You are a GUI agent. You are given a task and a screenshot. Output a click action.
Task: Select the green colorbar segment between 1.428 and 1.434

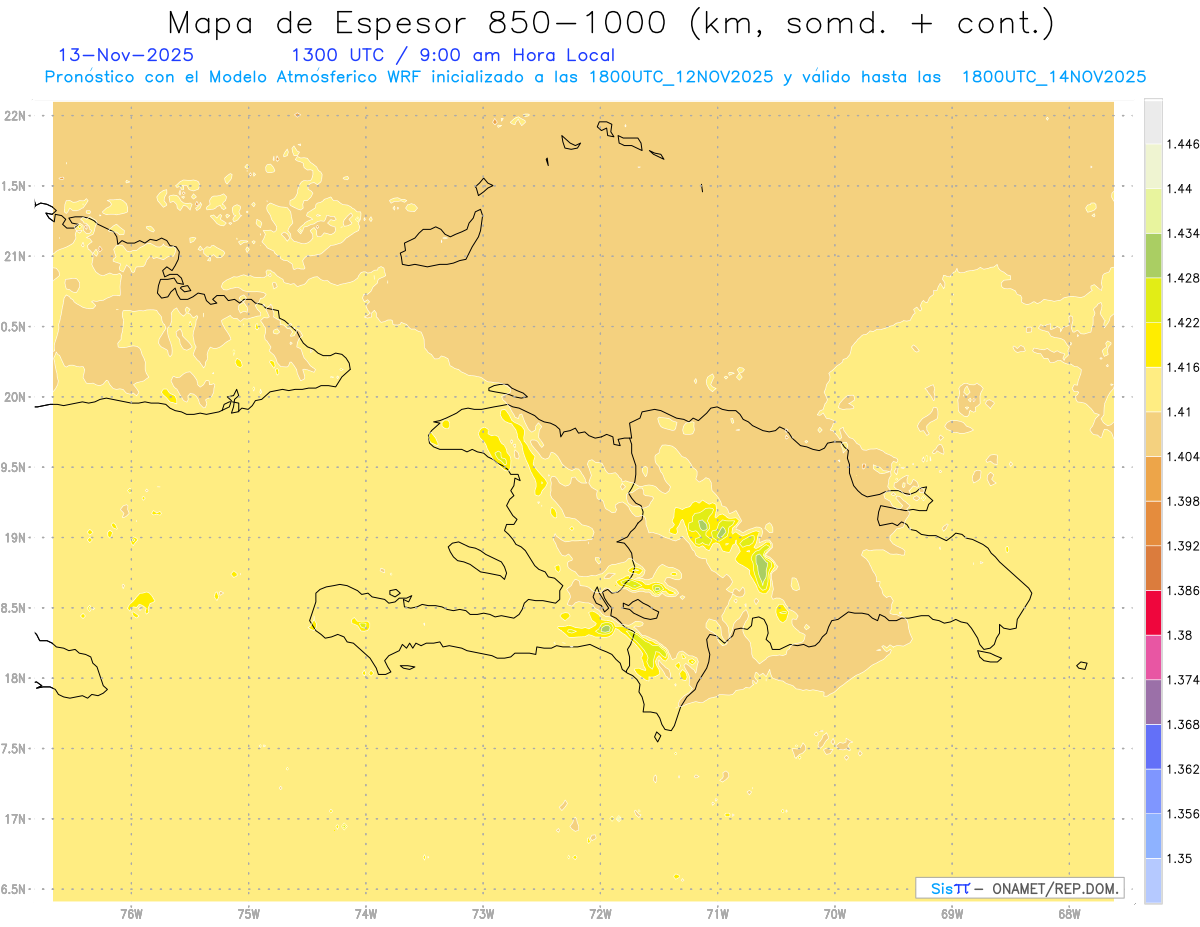[1153, 255]
